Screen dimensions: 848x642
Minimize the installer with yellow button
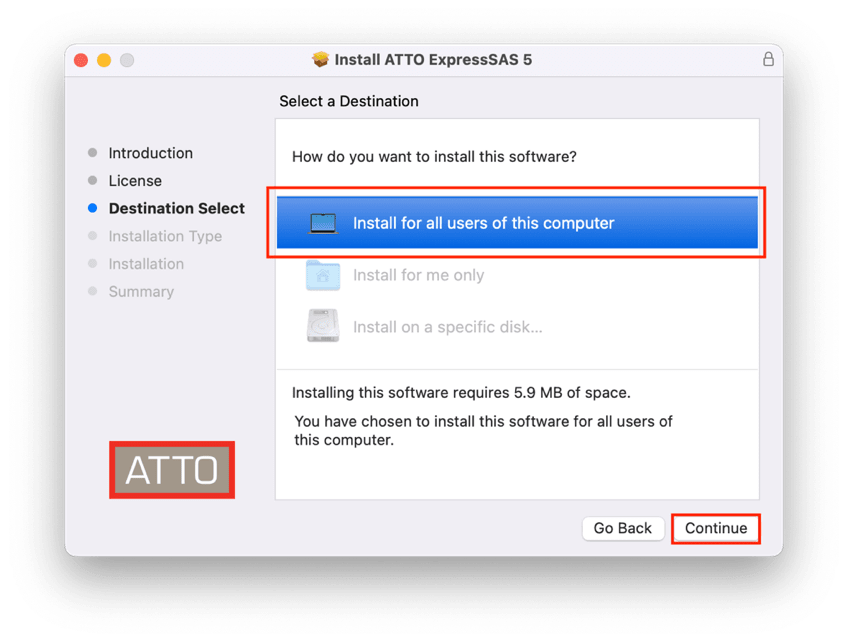click(x=104, y=60)
